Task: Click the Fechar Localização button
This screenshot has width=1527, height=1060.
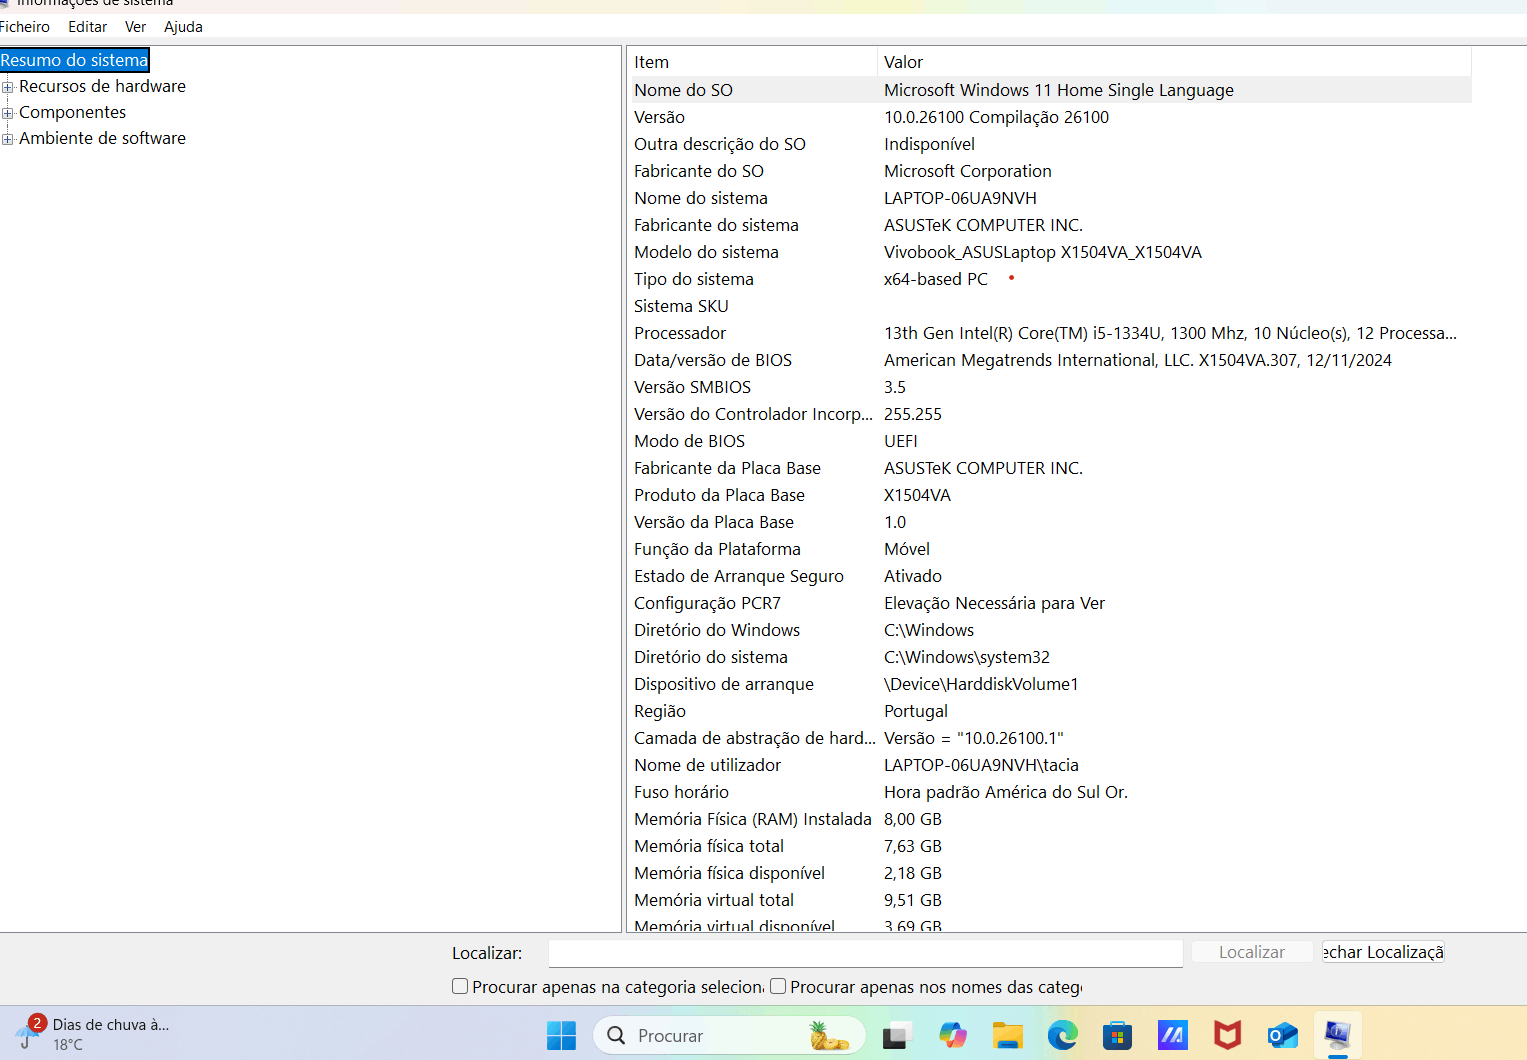Action: point(1383,952)
